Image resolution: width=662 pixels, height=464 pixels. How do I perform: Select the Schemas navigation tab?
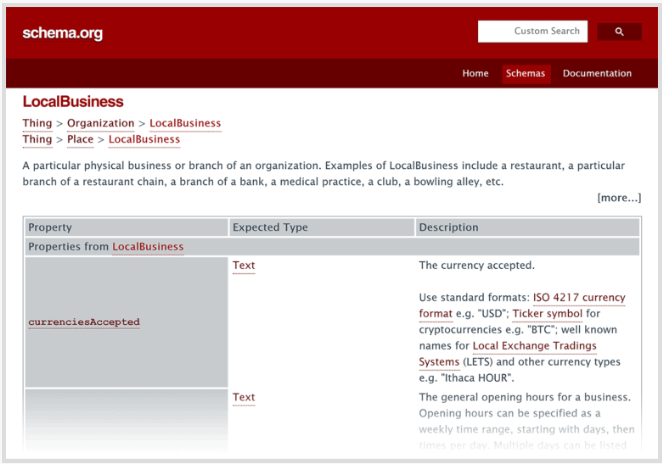point(526,73)
